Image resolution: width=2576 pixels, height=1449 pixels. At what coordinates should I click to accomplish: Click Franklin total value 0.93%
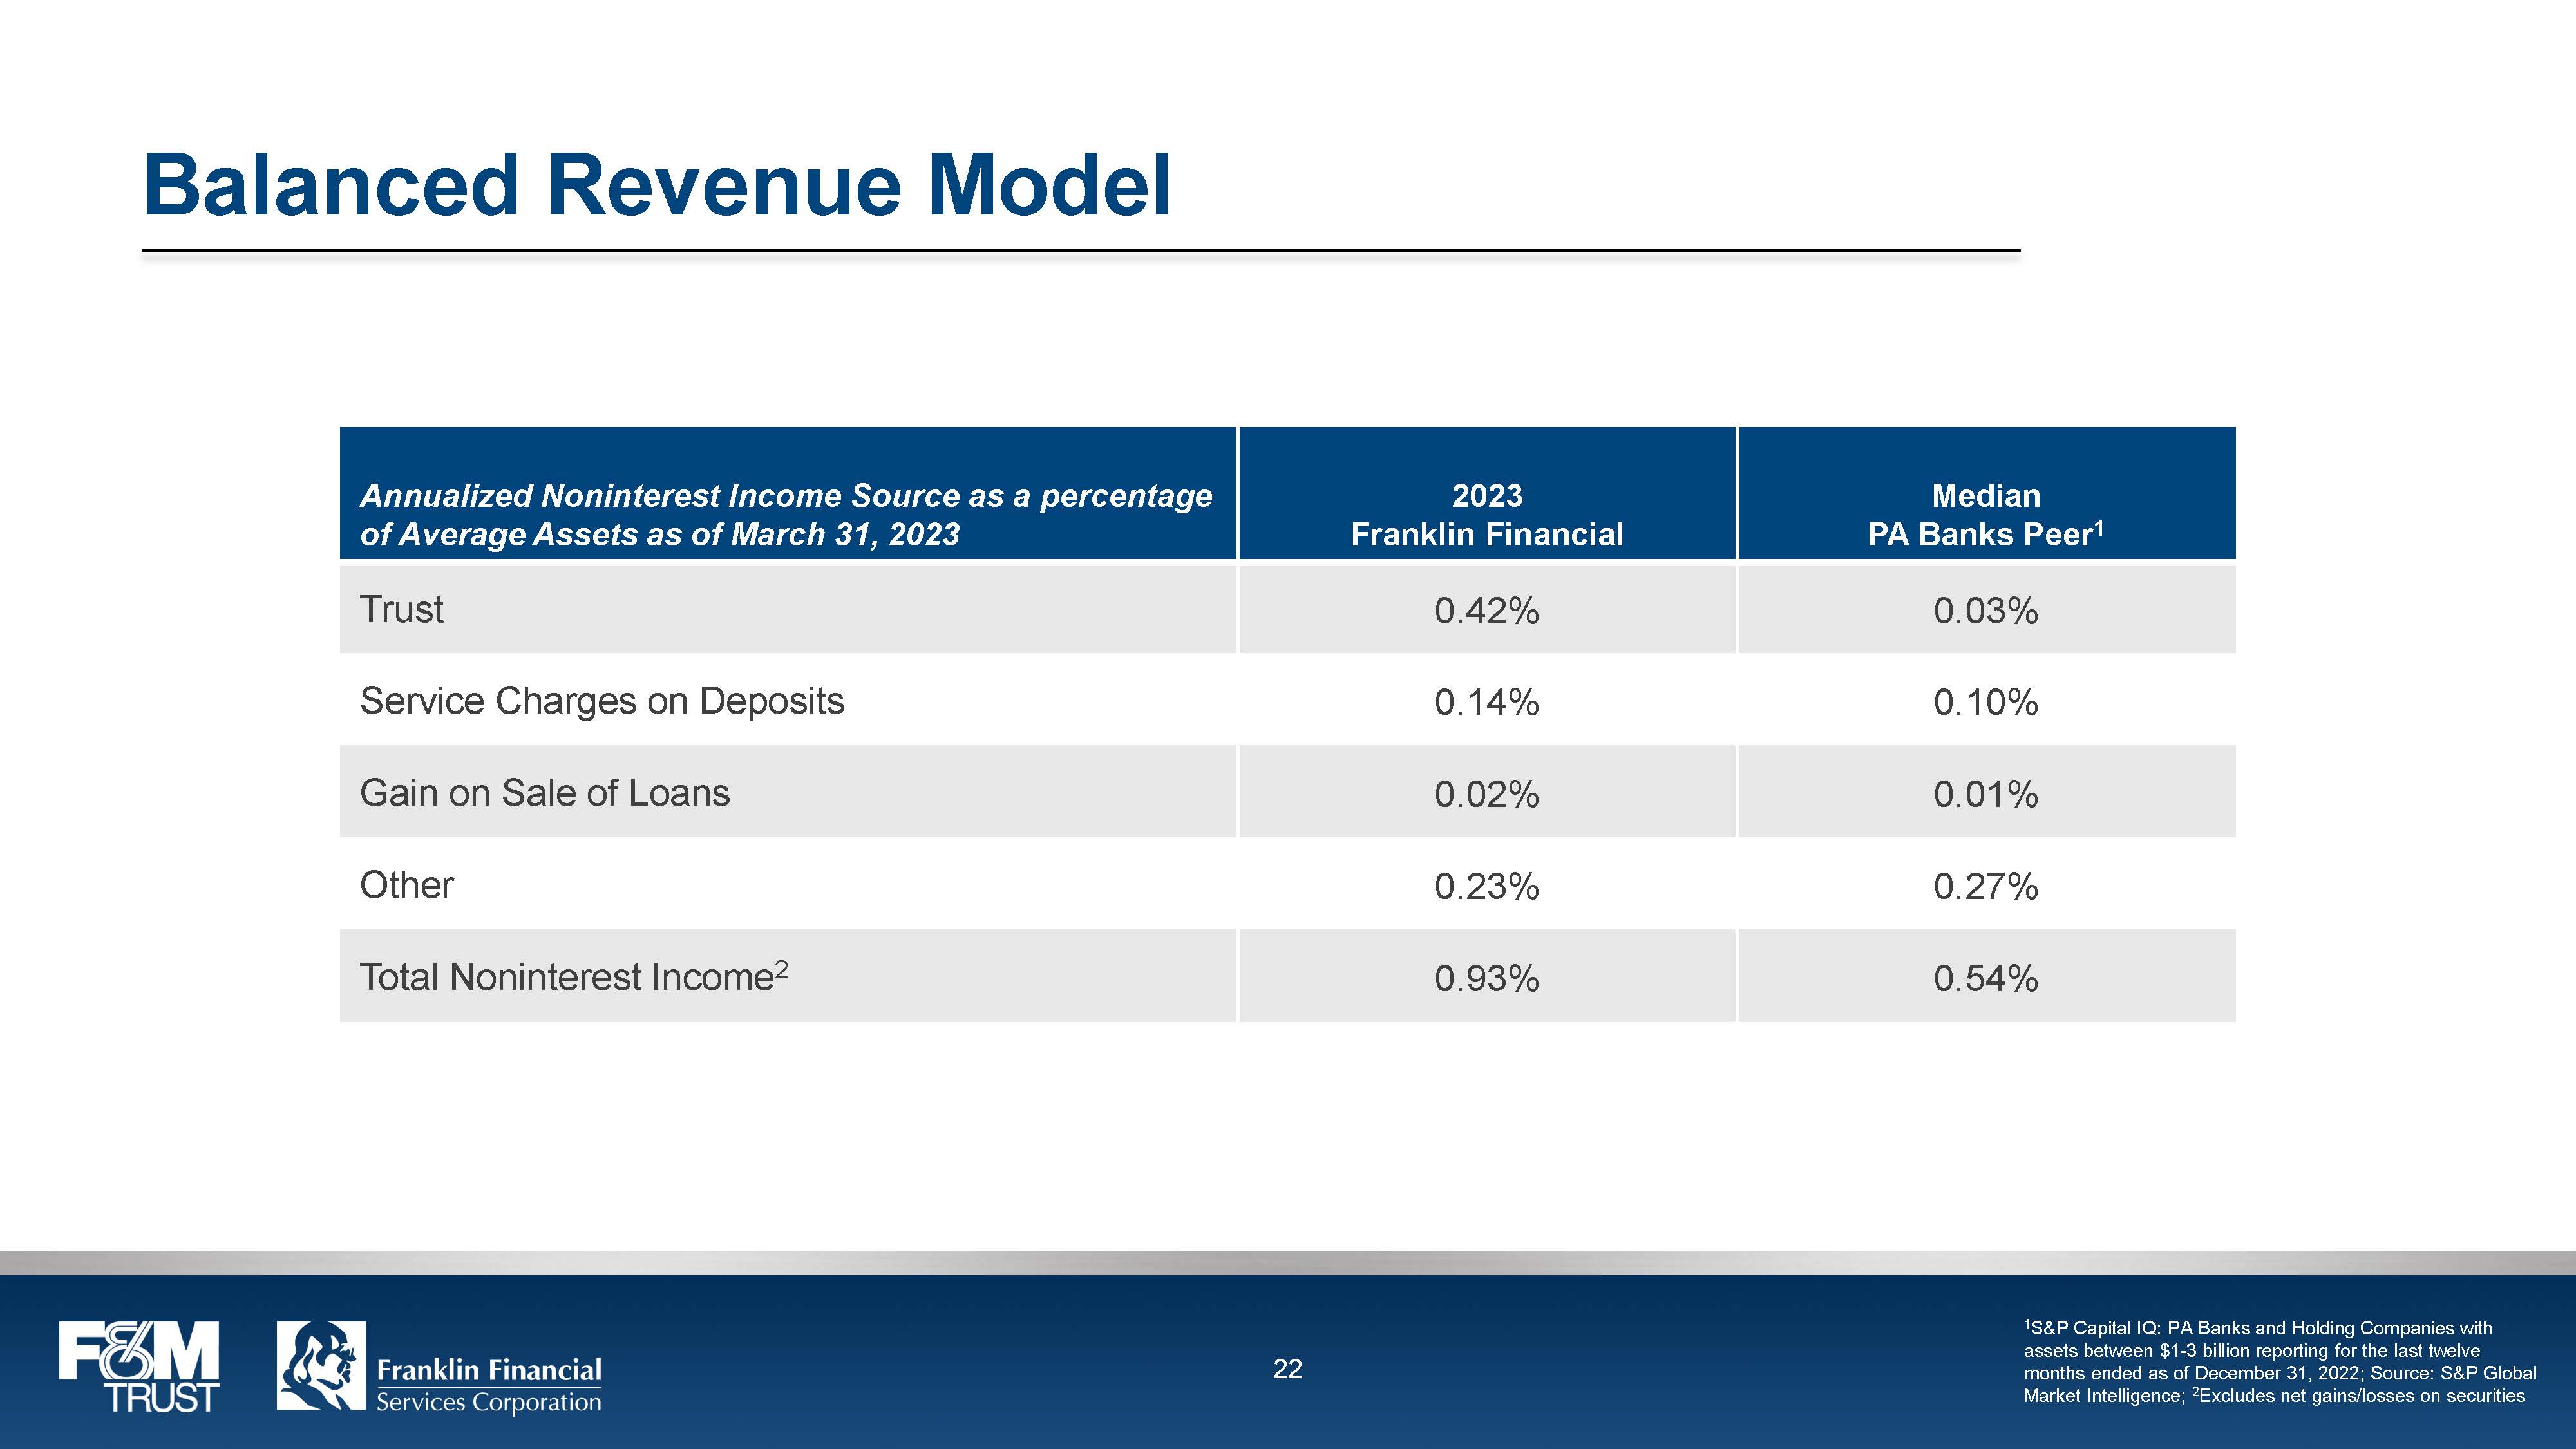pos(1486,978)
